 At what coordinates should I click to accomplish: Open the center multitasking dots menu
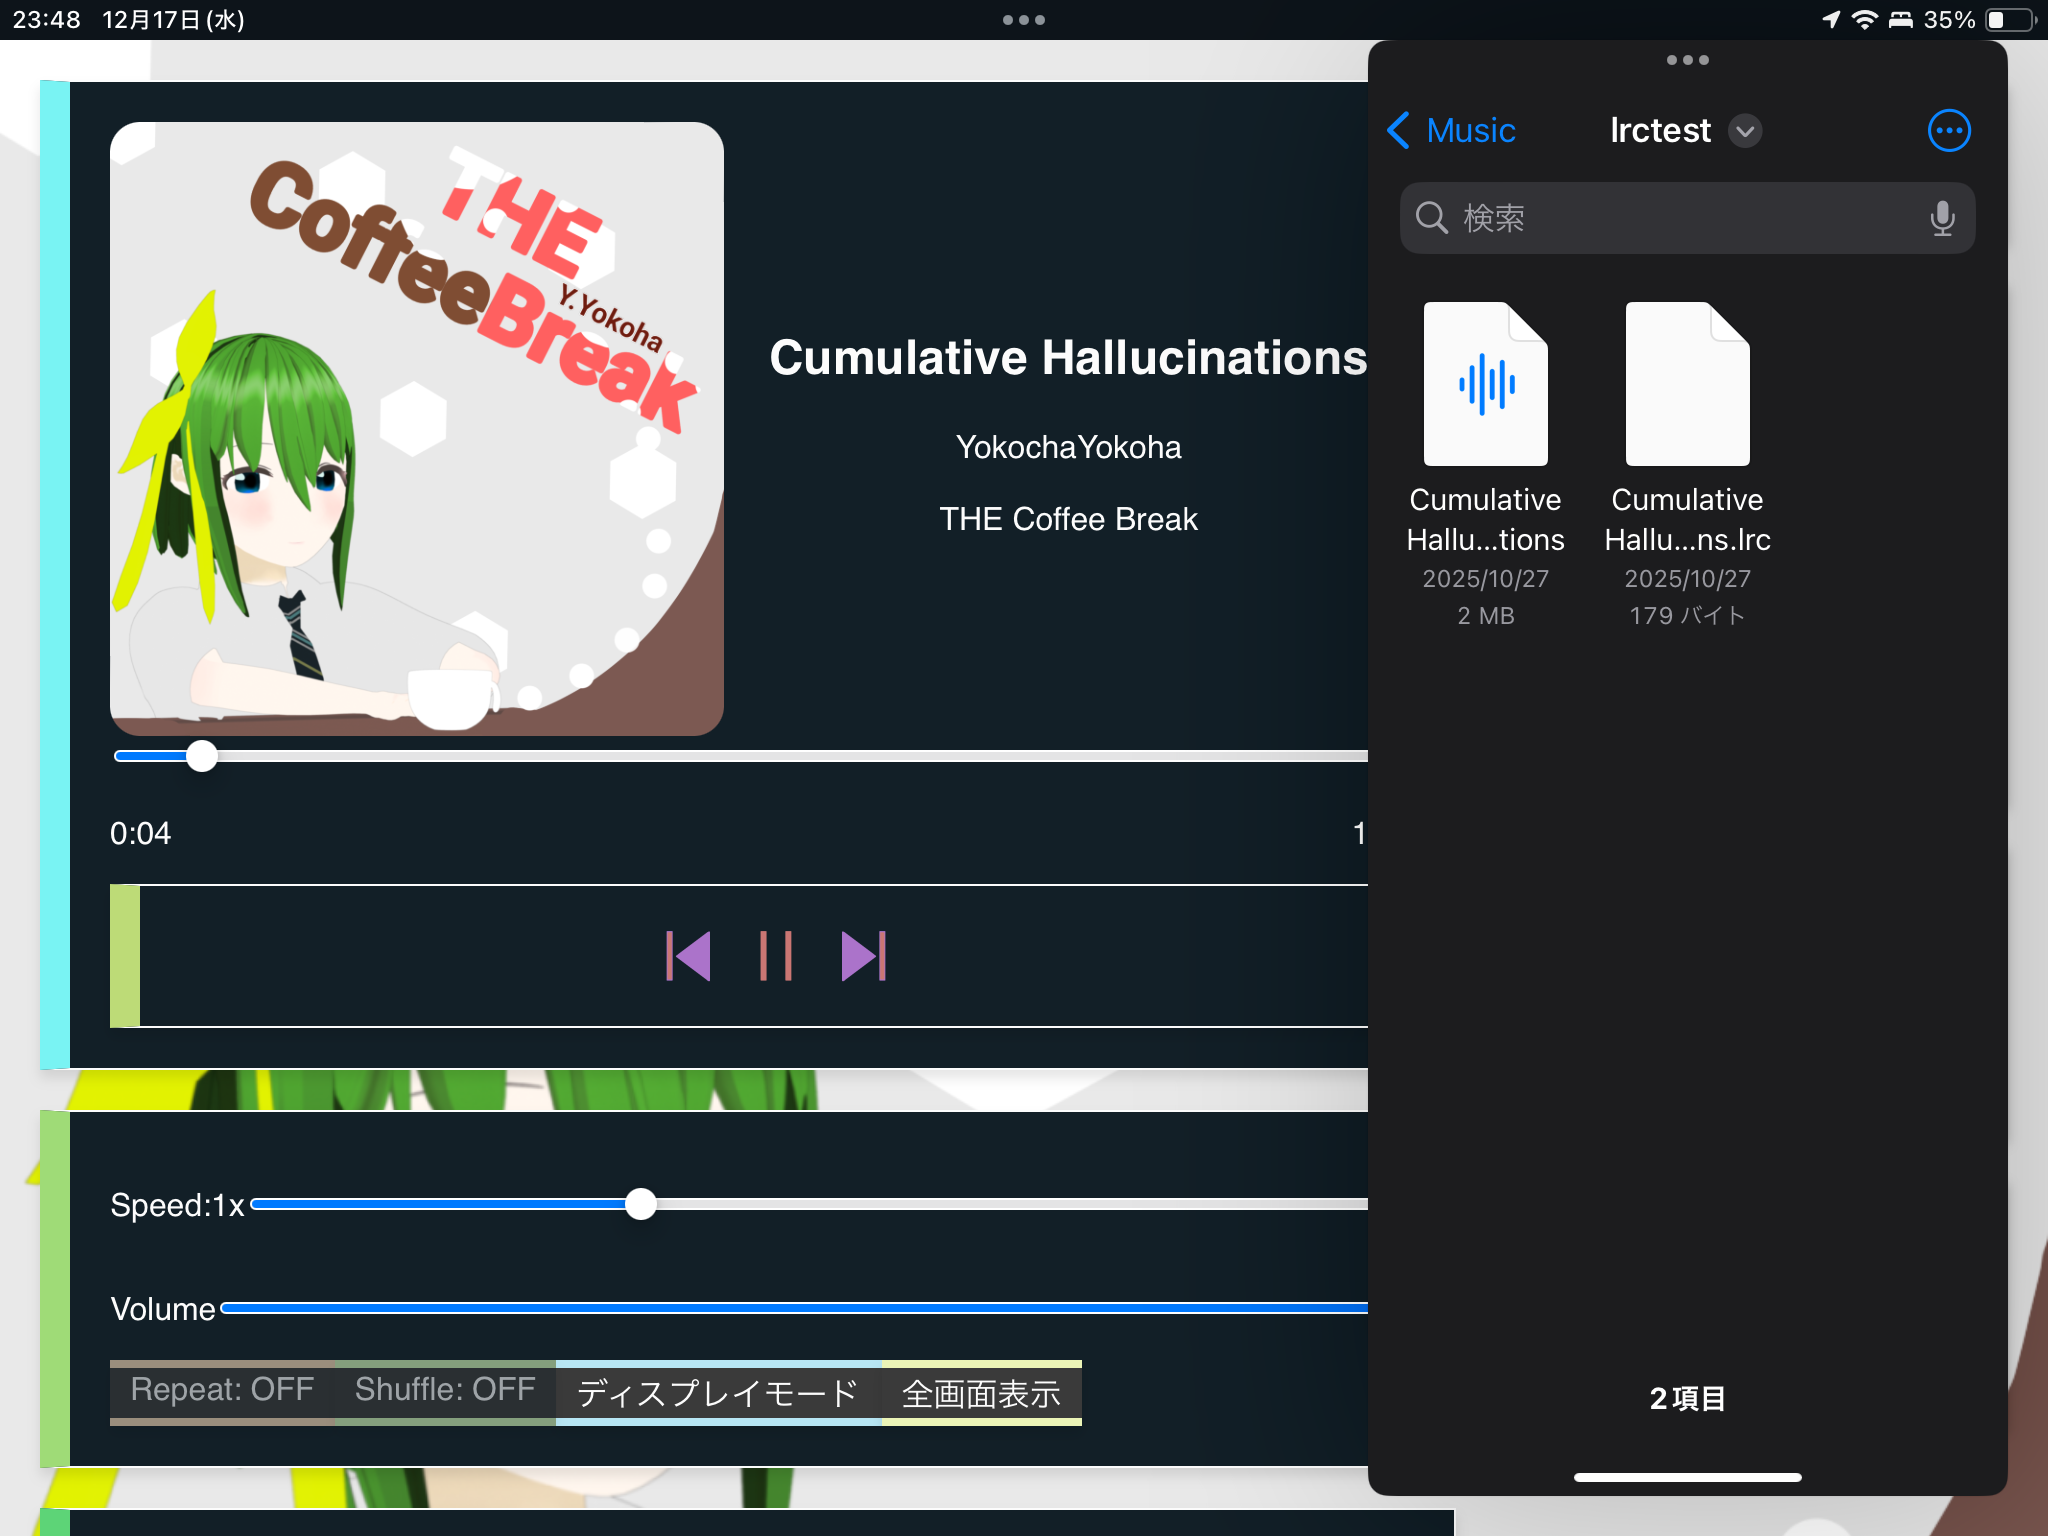[1023, 20]
